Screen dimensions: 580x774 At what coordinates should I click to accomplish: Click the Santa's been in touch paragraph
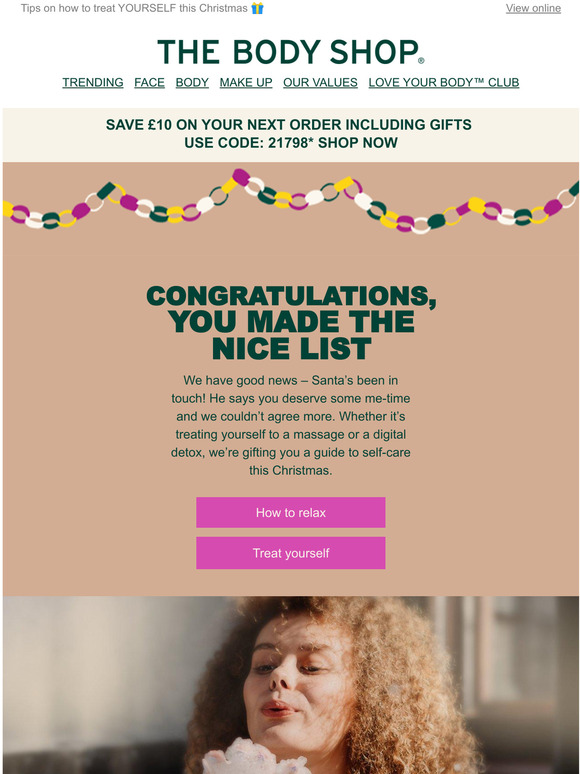(291, 426)
